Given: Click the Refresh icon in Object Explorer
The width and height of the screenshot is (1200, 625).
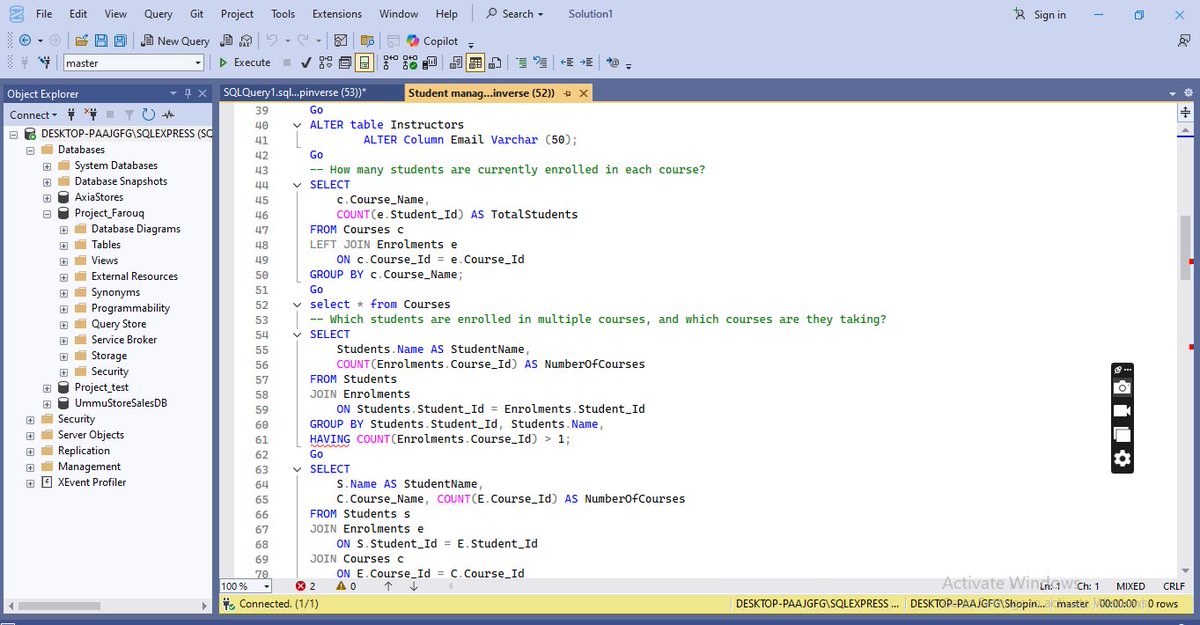Looking at the screenshot, I should point(148,115).
